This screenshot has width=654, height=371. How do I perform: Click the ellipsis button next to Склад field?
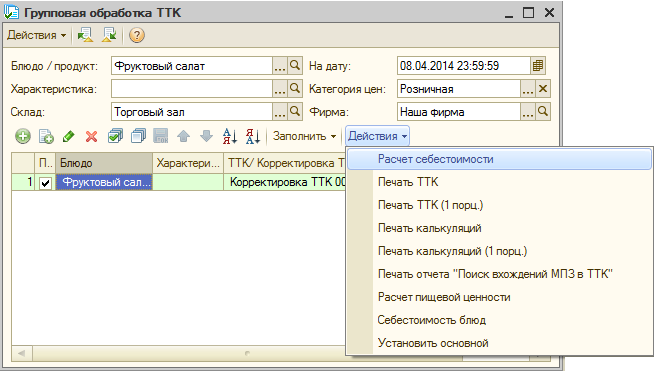(279, 112)
